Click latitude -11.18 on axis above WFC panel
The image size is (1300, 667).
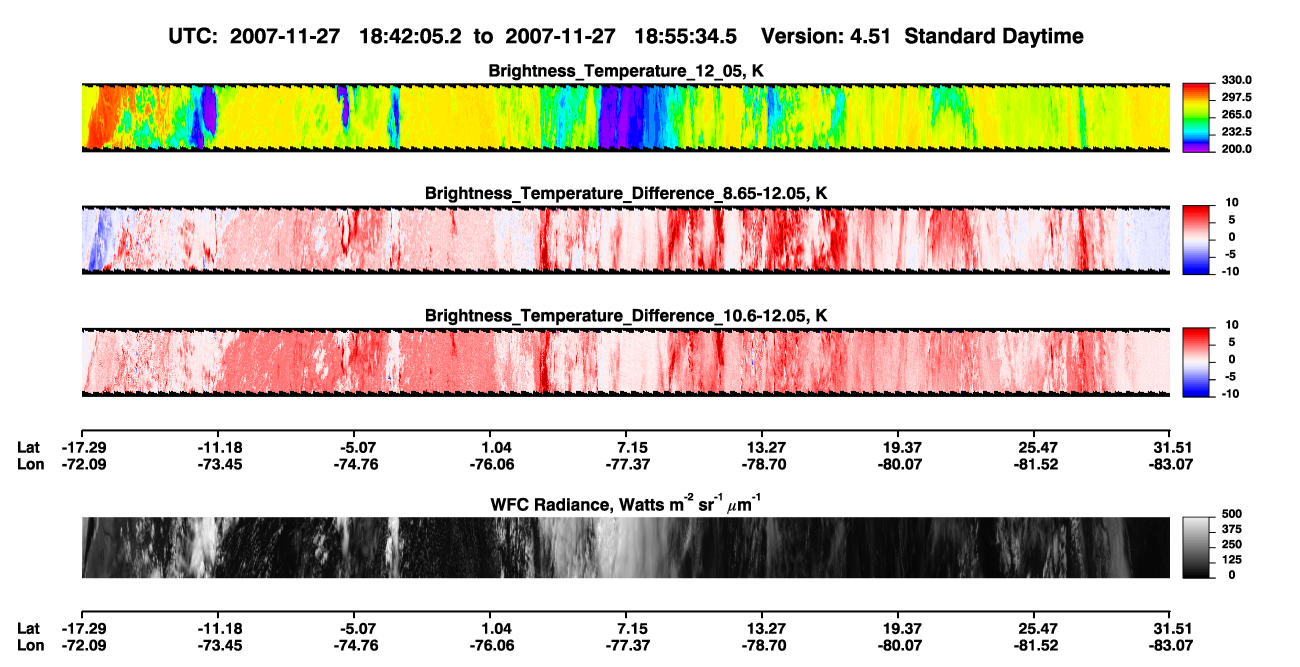218,447
